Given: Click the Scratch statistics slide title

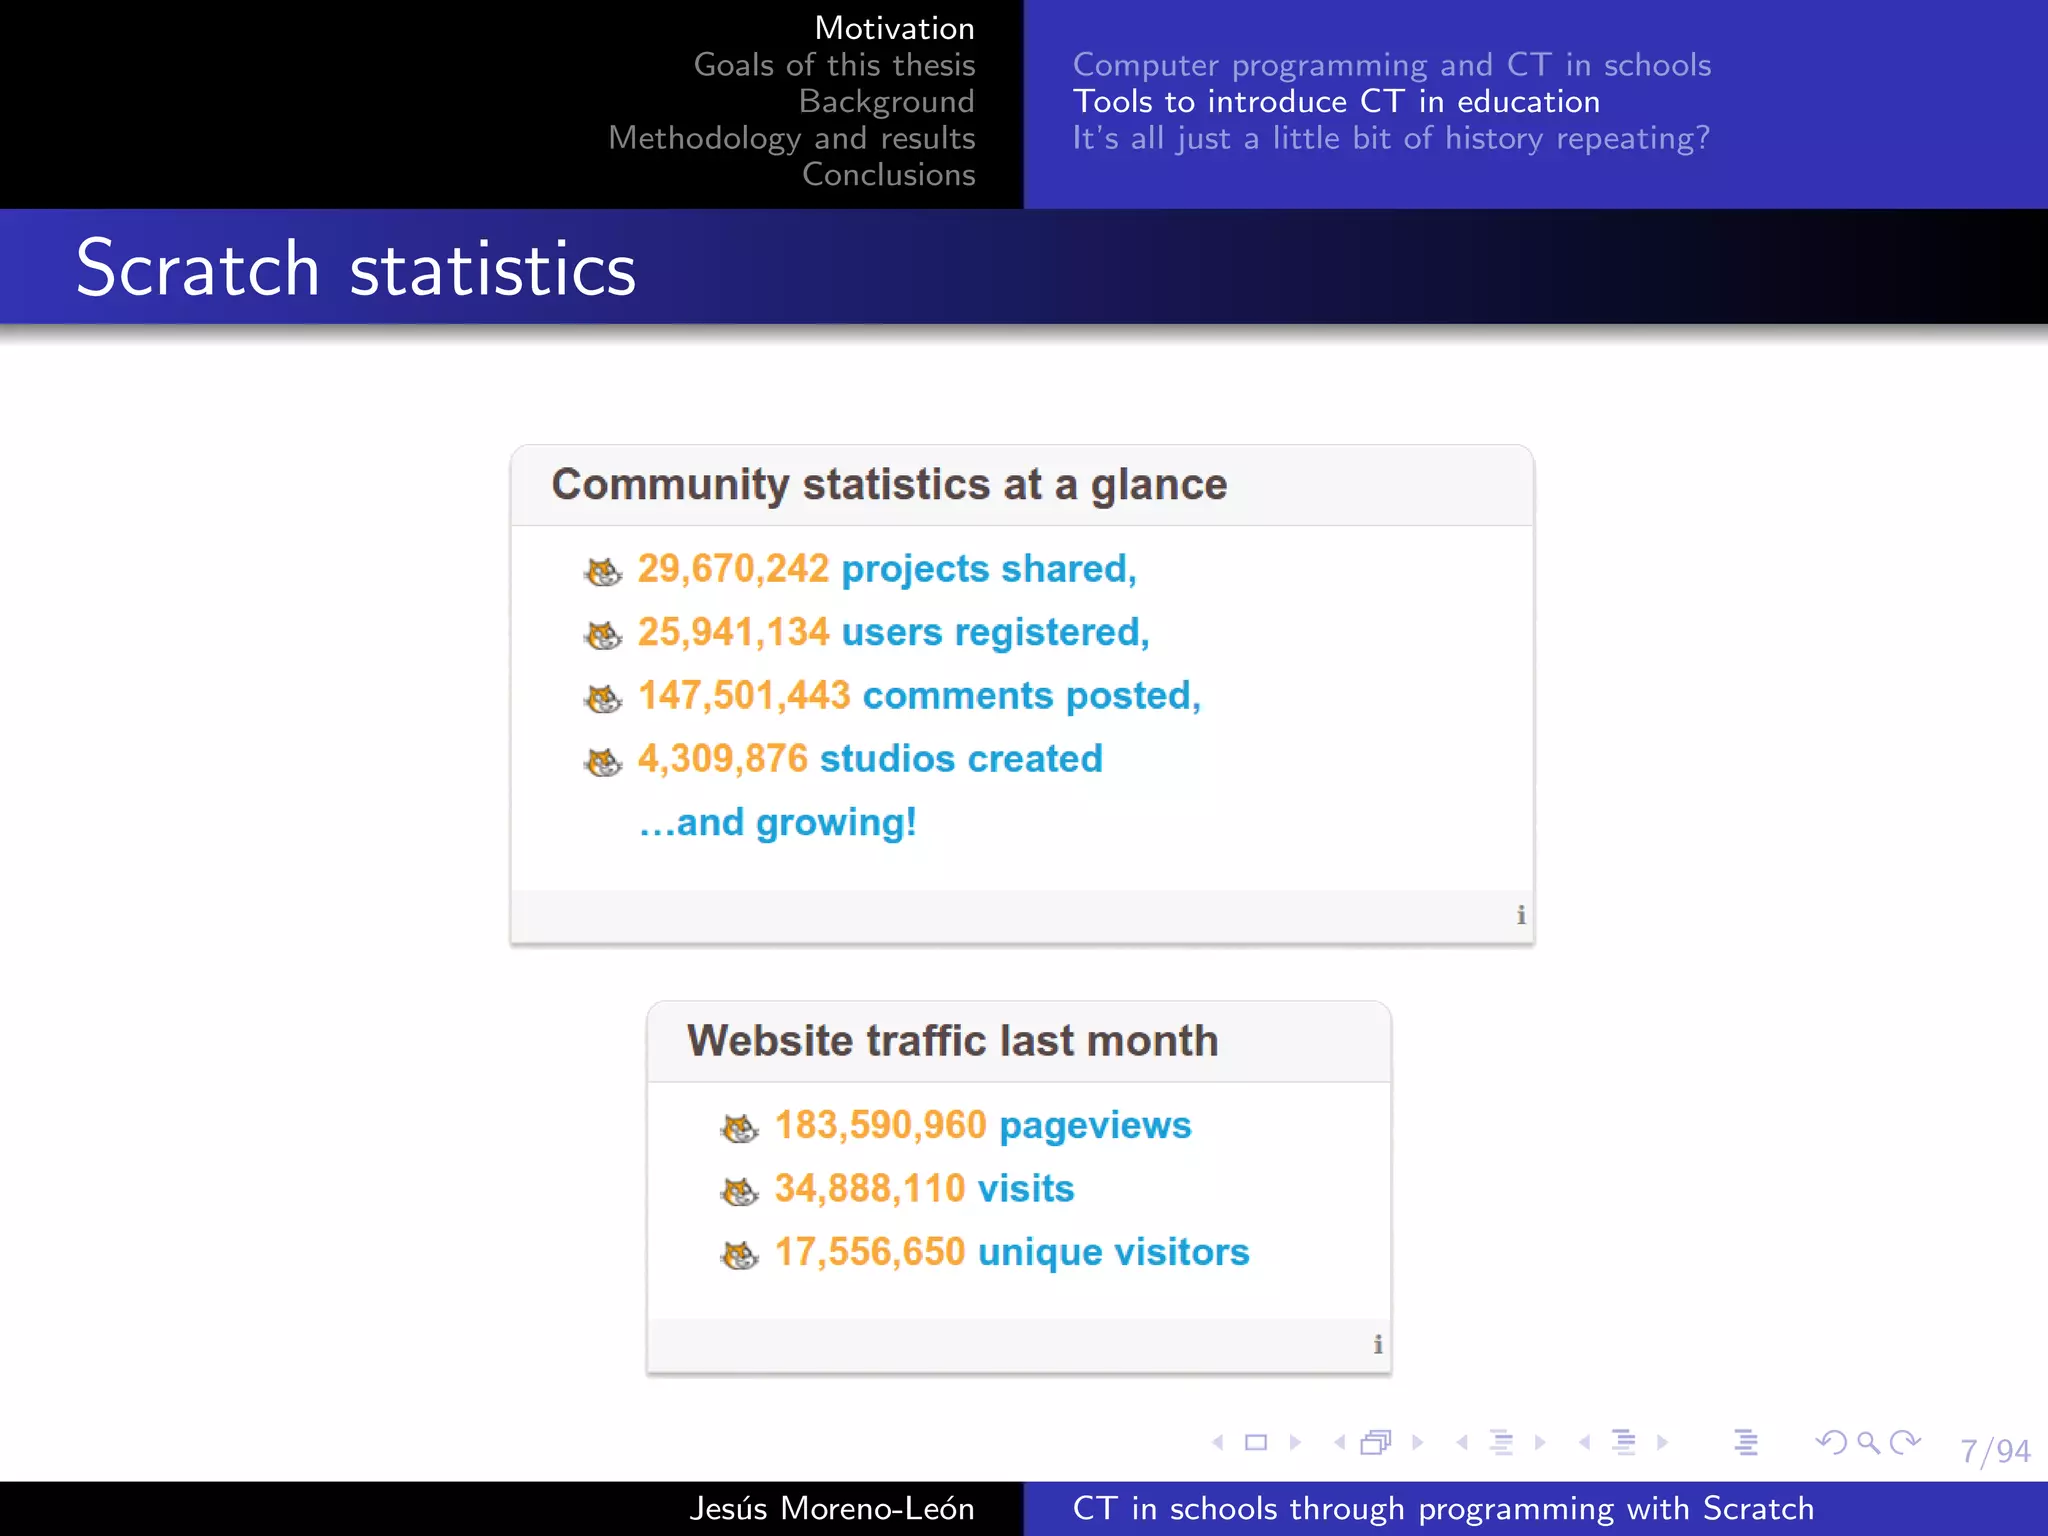Looking at the screenshot, I should click(x=356, y=268).
